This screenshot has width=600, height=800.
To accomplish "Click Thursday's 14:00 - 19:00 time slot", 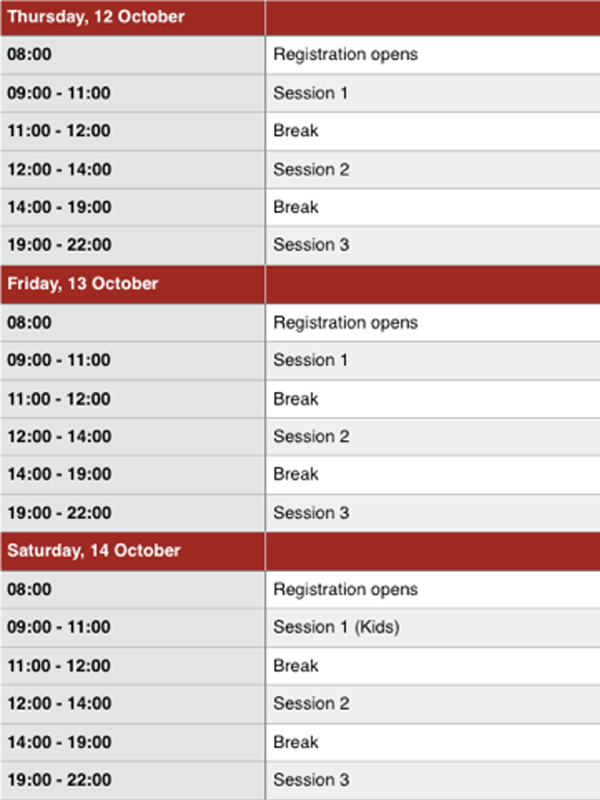I will pyautogui.click(x=59, y=207).
